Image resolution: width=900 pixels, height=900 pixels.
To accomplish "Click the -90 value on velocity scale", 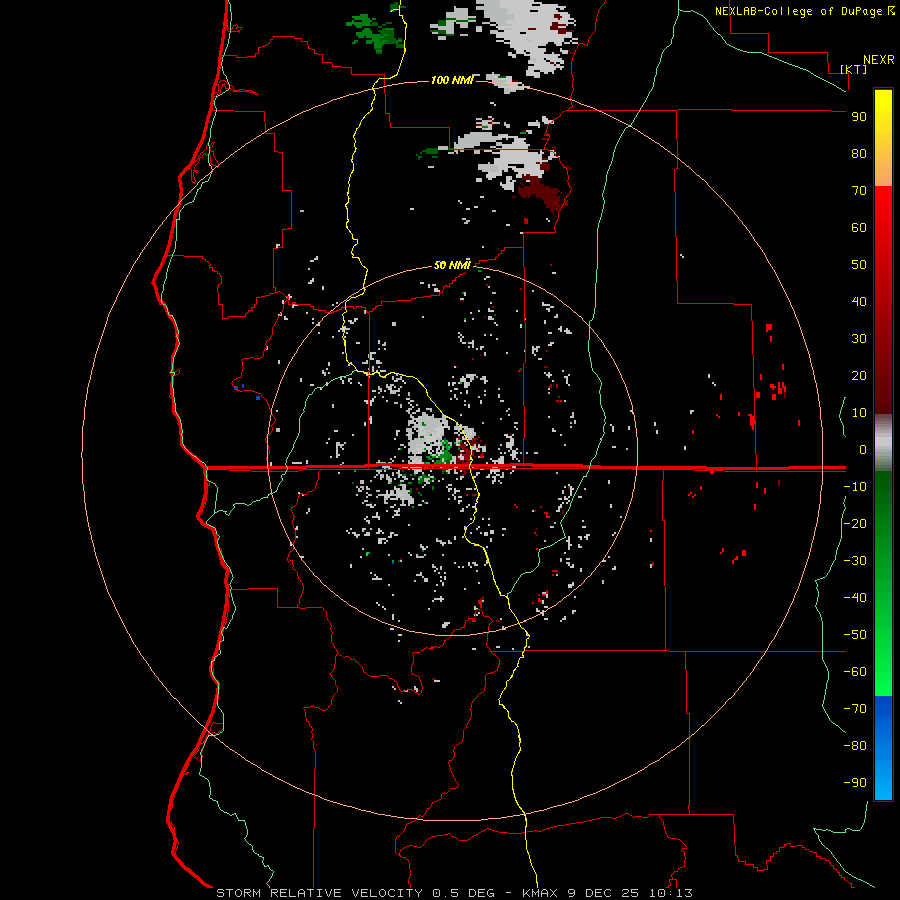I will click(x=855, y=783).
